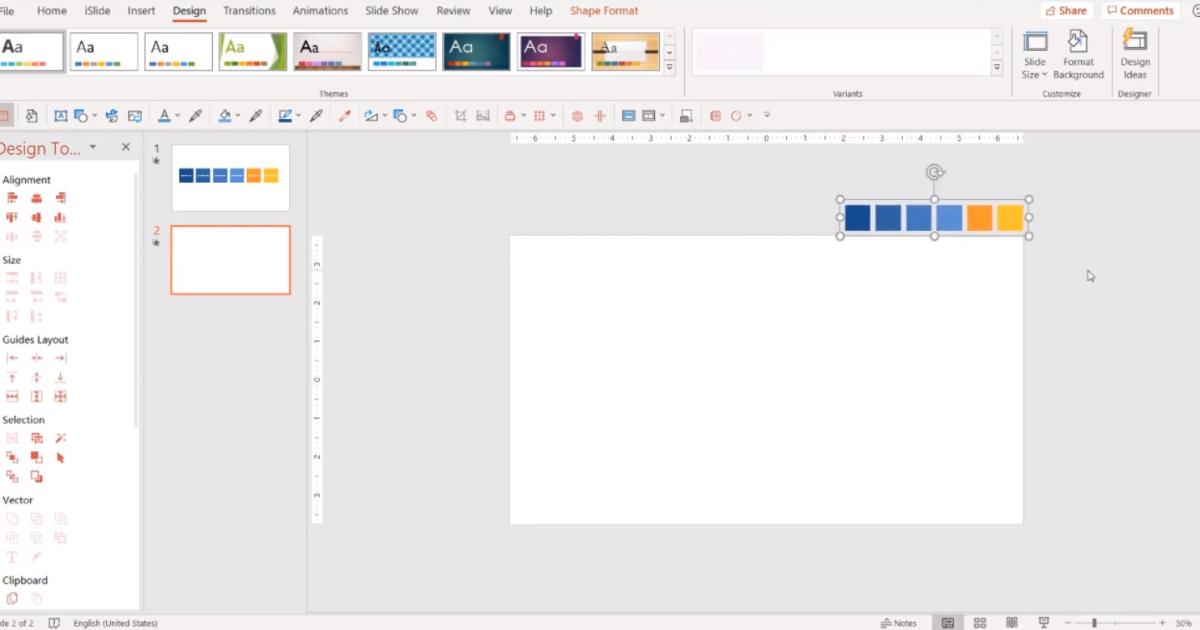Screen dimensions: 1200x630
Task: Click the Share button
Action: [x=1065, y=10]
